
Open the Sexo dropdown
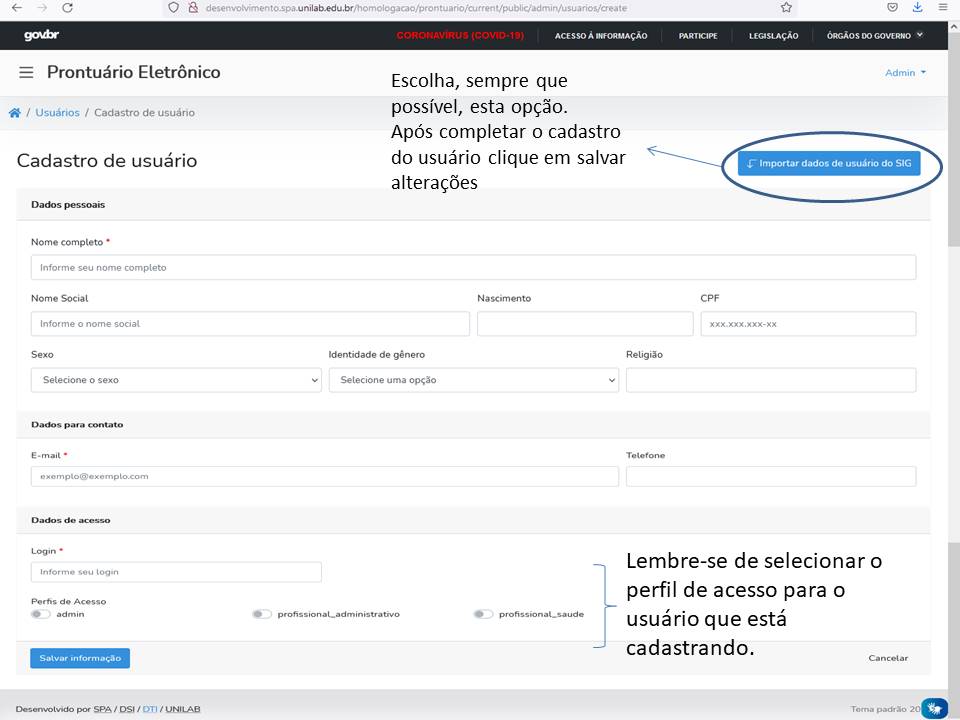coord(176,380)
